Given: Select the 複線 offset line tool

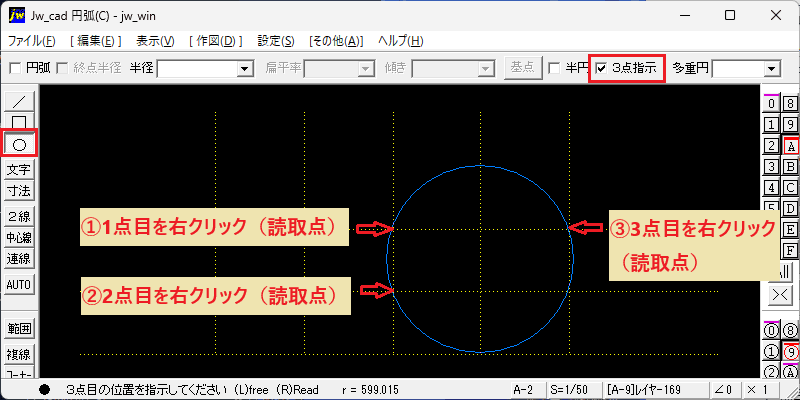Looking at the screenshot, I should click(19, 354).
